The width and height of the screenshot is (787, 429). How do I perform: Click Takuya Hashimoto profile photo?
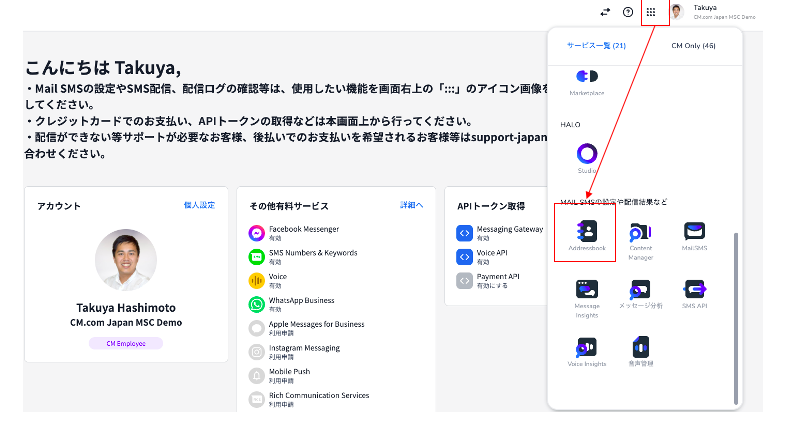click(x=126, y=260)
